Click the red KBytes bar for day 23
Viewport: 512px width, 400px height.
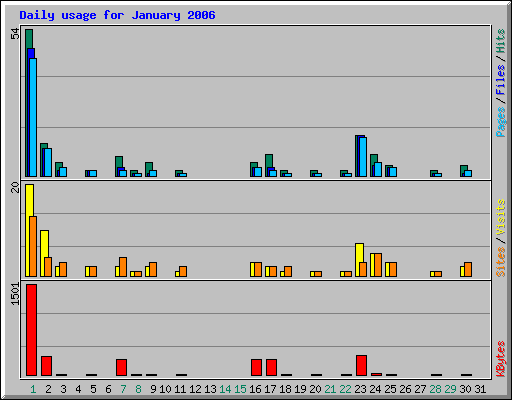[x=361, y=366]
